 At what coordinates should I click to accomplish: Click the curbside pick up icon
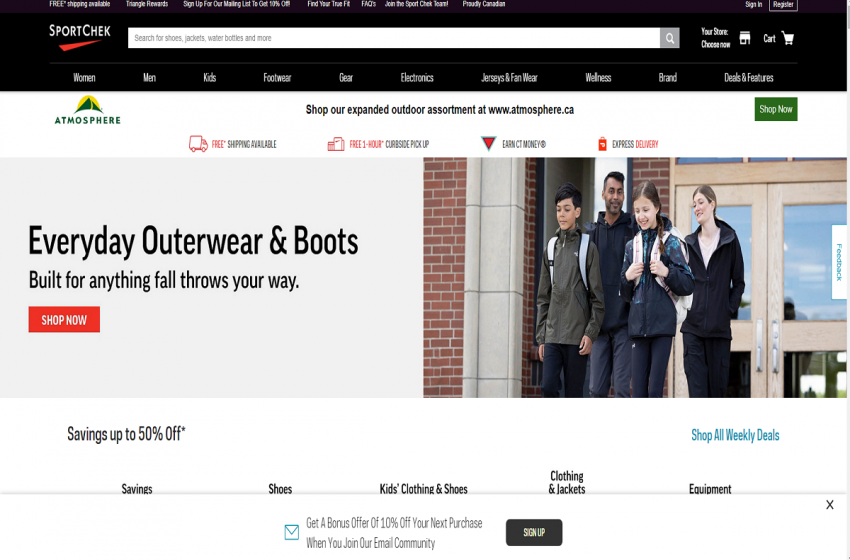[x=336, y=144]
